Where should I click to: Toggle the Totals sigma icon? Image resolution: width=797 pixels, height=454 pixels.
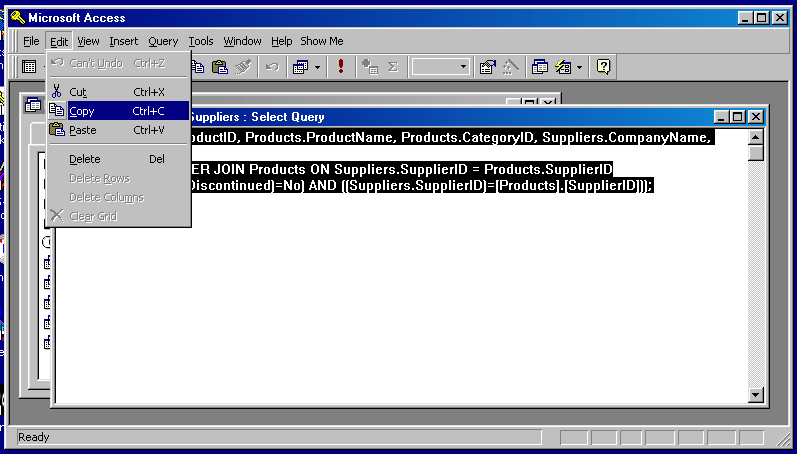392,67
